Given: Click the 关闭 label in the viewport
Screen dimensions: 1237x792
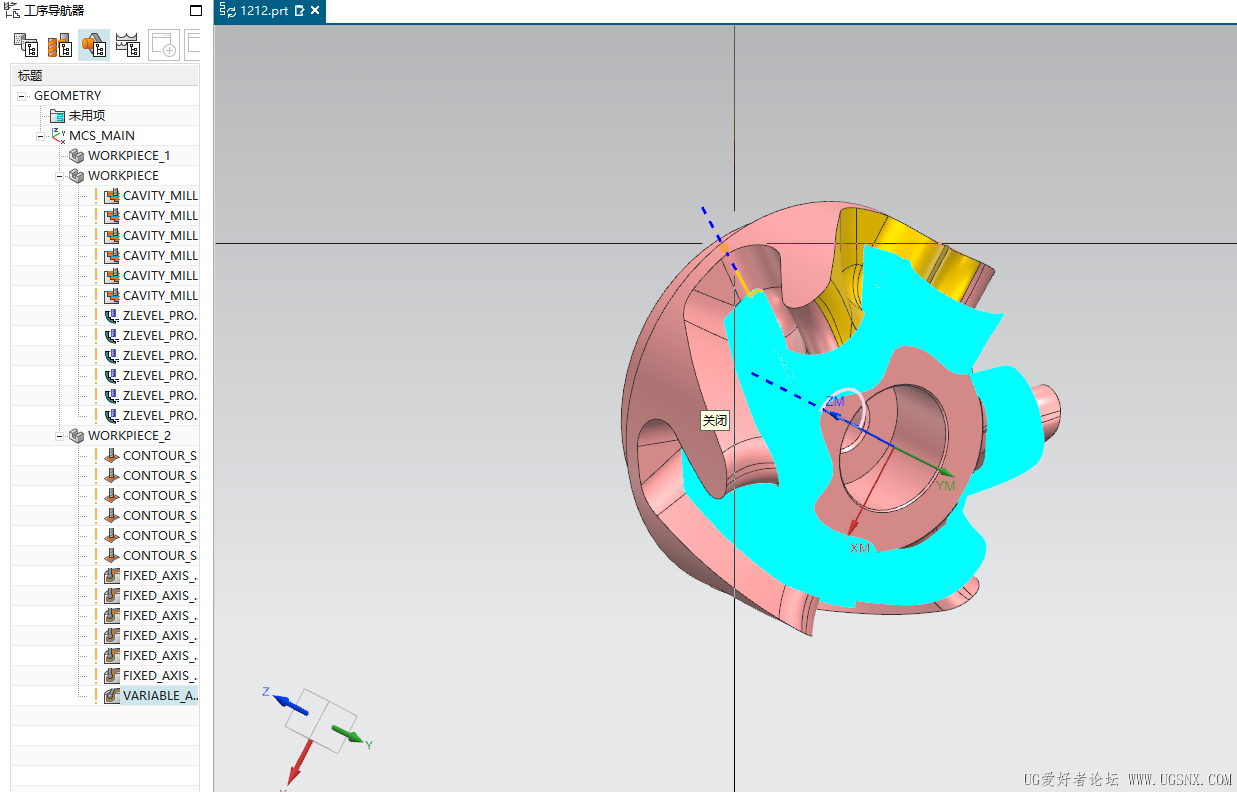Looking at the screenshot, I should pos(714,421).
